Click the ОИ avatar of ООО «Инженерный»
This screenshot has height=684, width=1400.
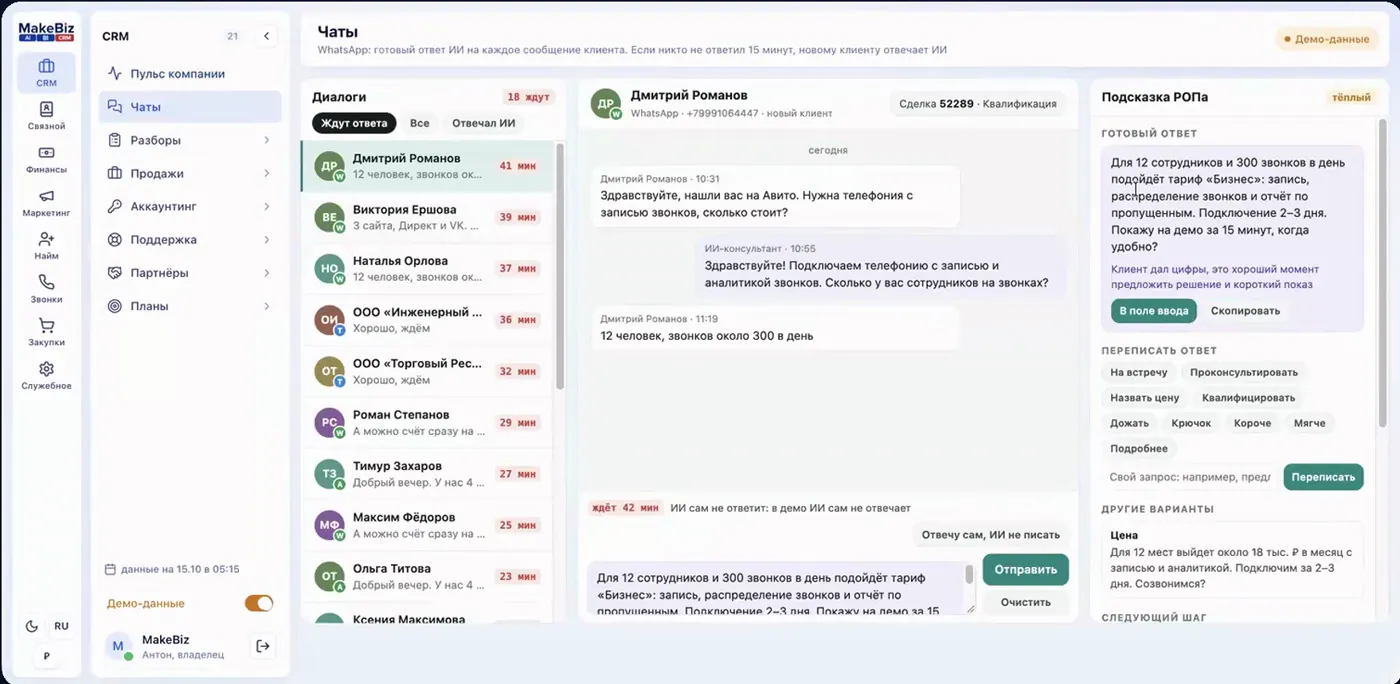point(329,320)
